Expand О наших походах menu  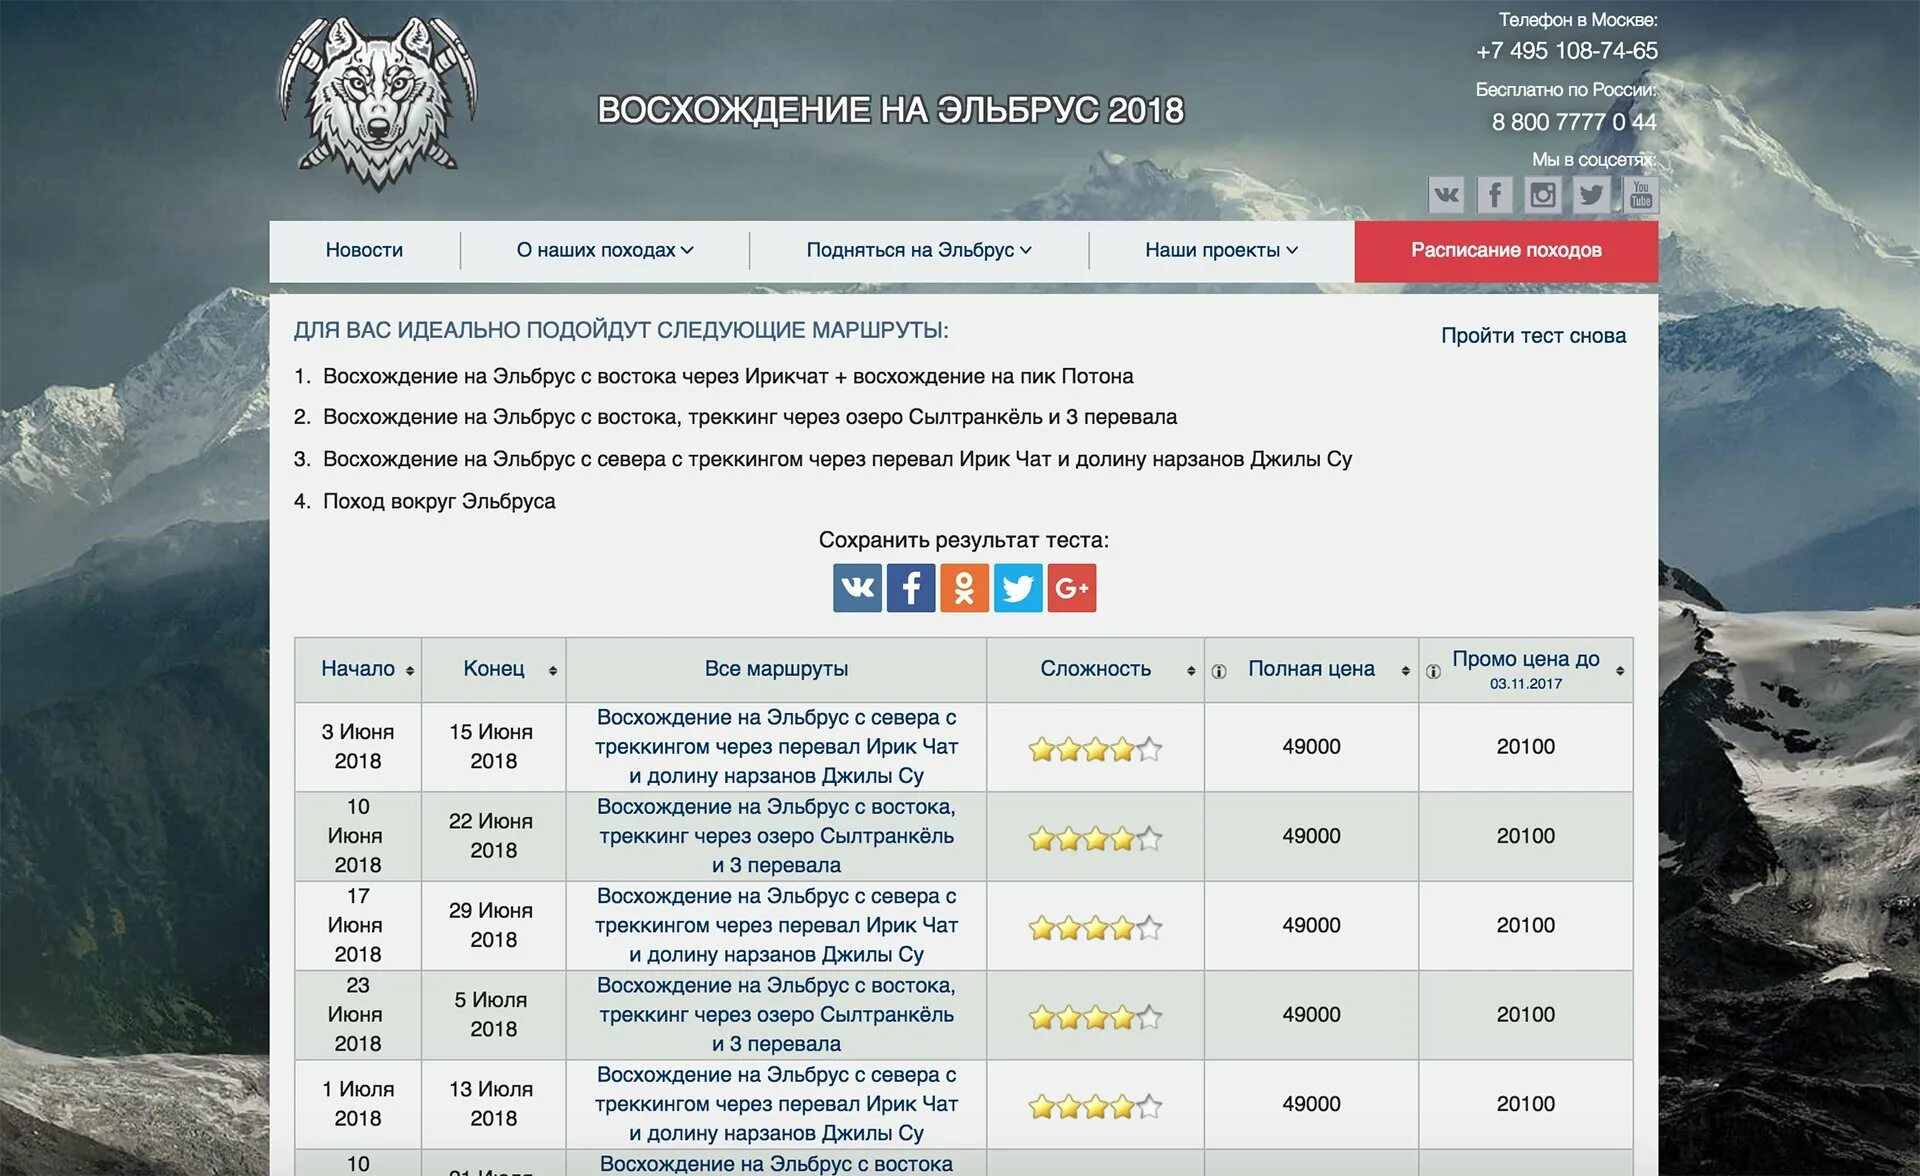(x=604, y=251)
